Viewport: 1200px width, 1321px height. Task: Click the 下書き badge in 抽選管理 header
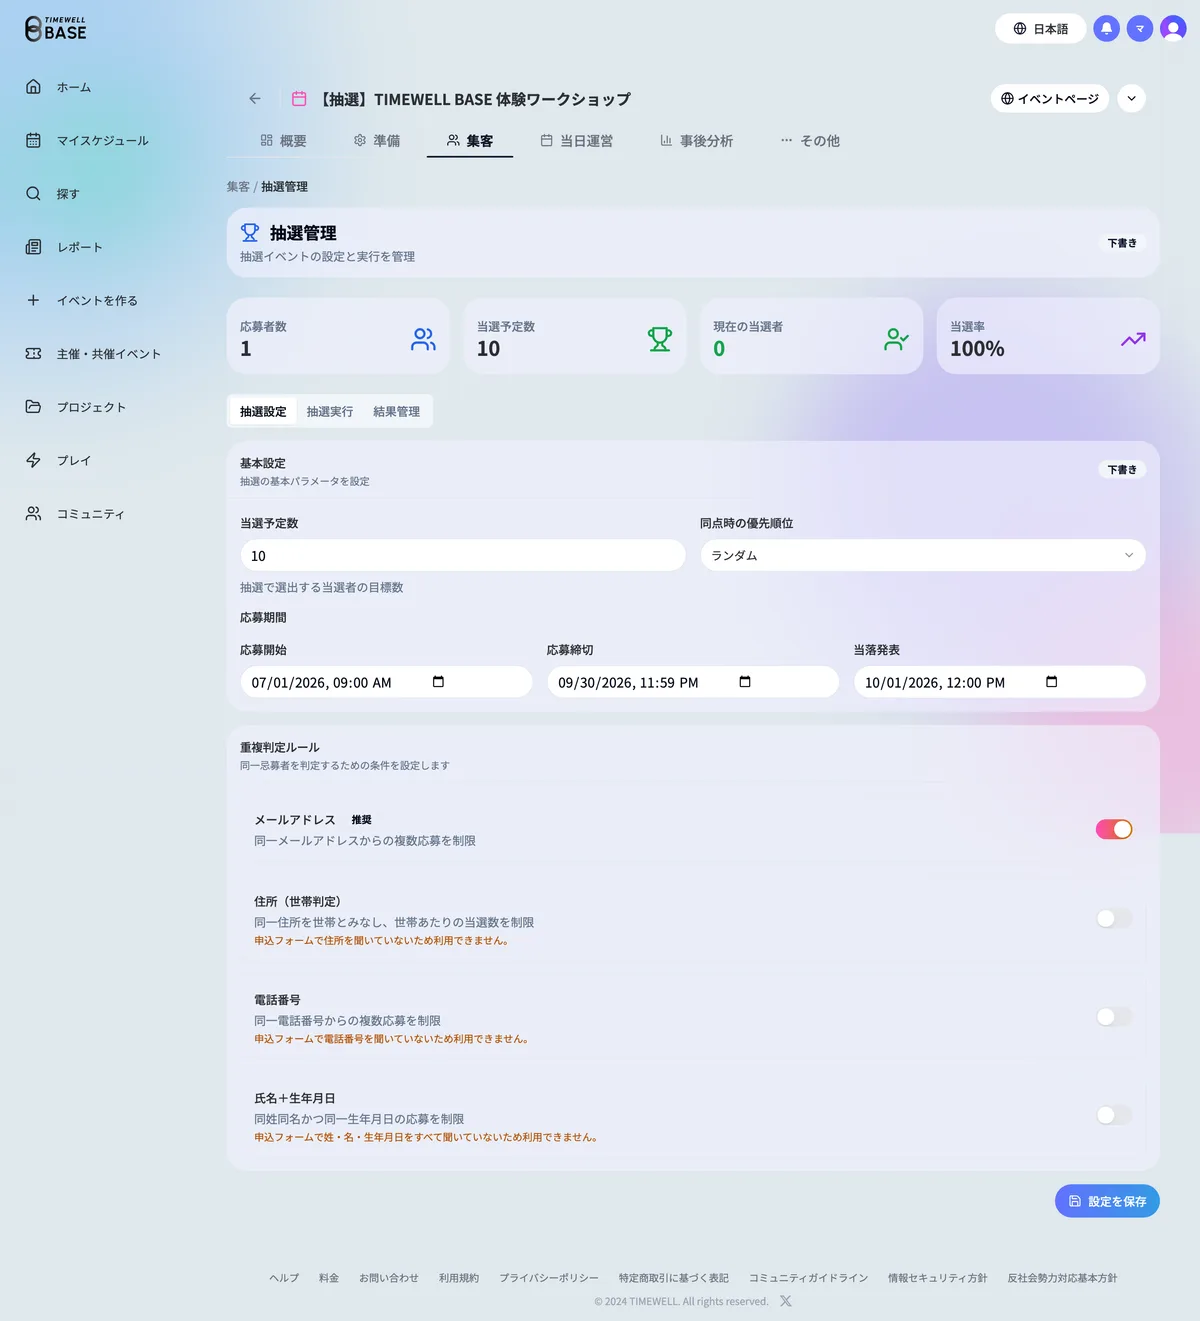click(1122, 243)
